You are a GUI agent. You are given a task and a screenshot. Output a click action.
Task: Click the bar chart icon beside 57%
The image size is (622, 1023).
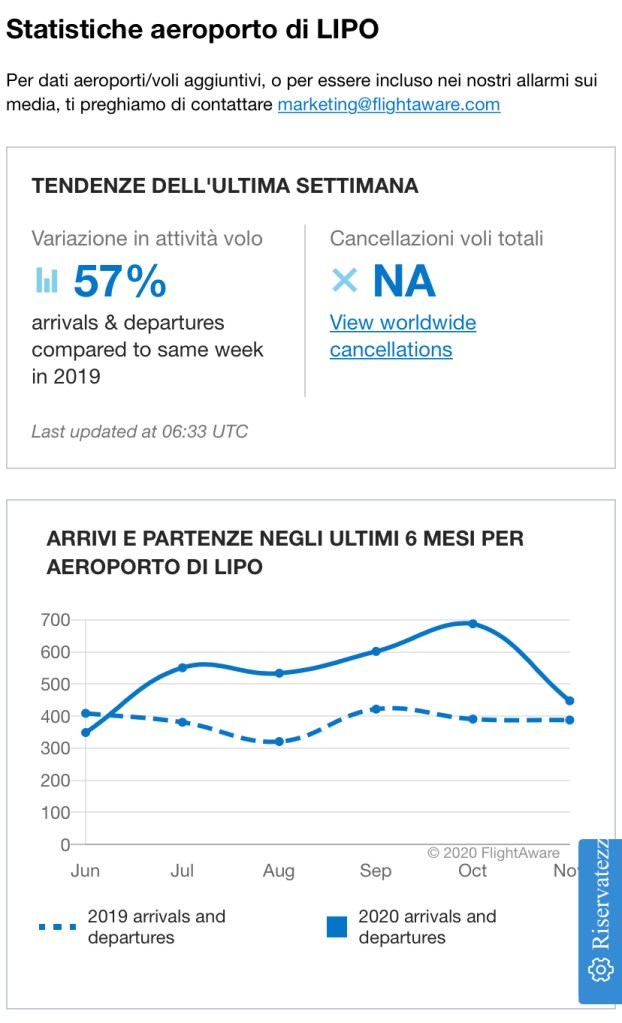click(x=46, y=281)
